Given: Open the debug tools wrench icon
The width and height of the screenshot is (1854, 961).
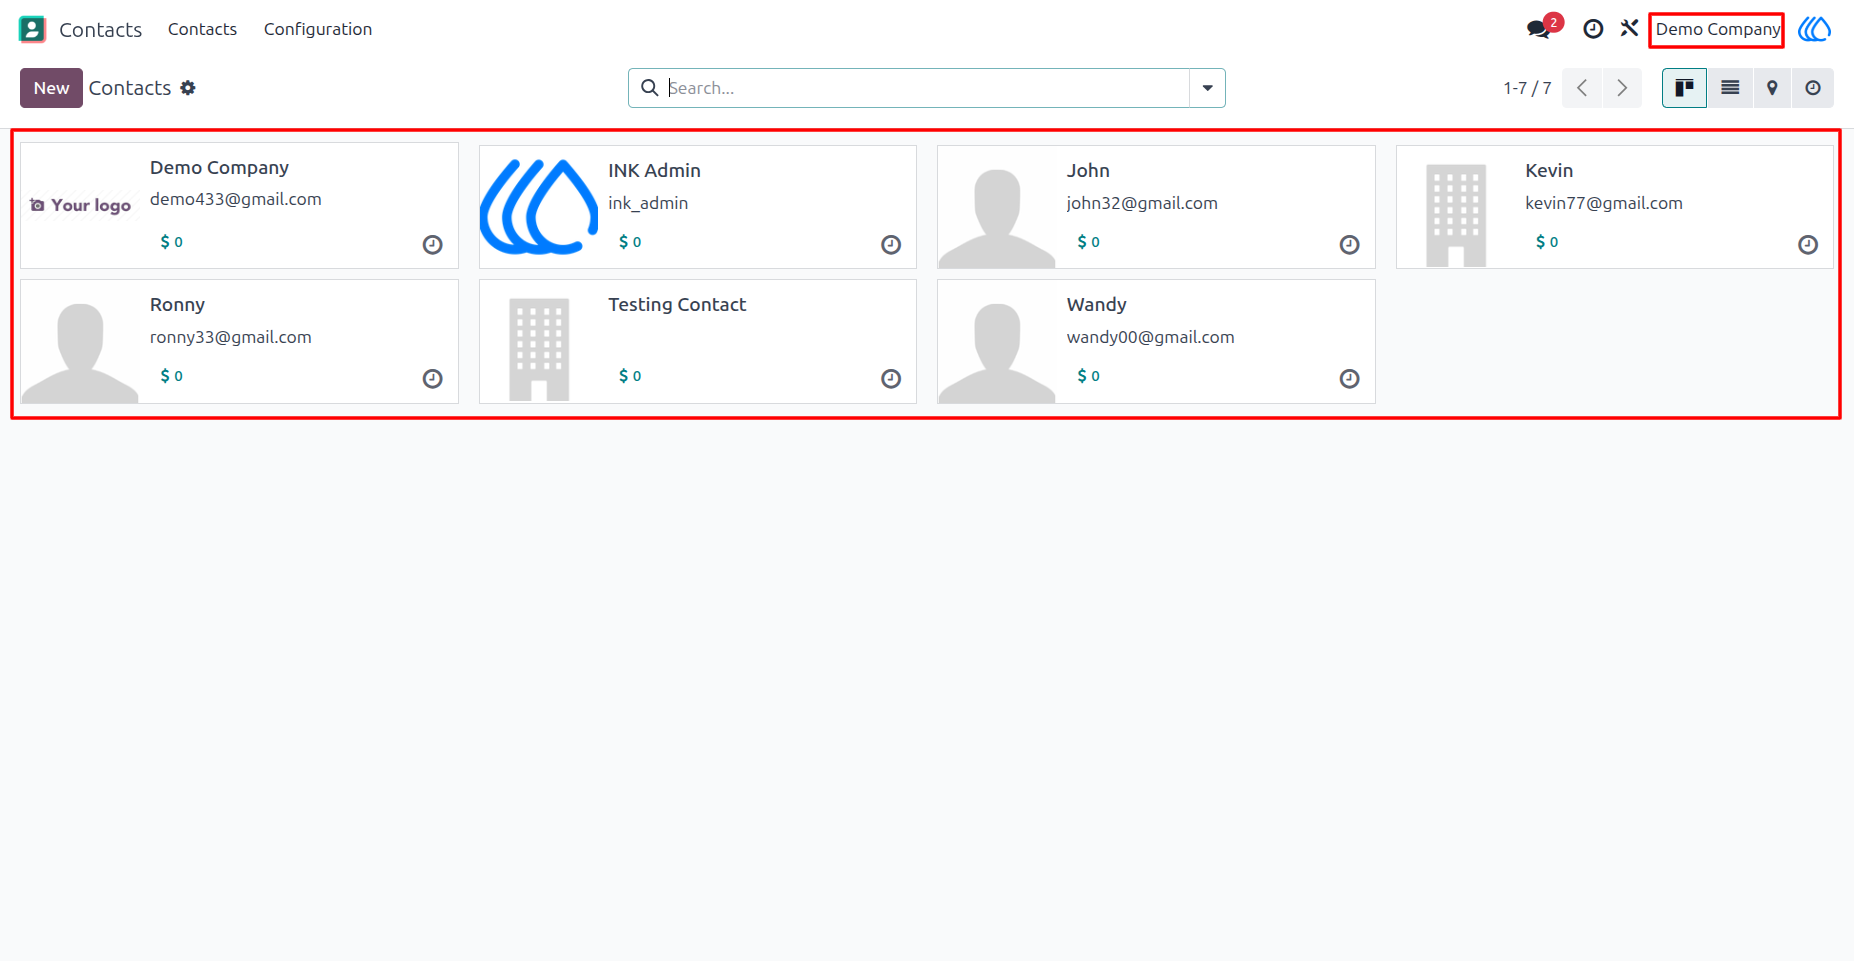Looking at the screenshot, I should (x=1630, y=28).
